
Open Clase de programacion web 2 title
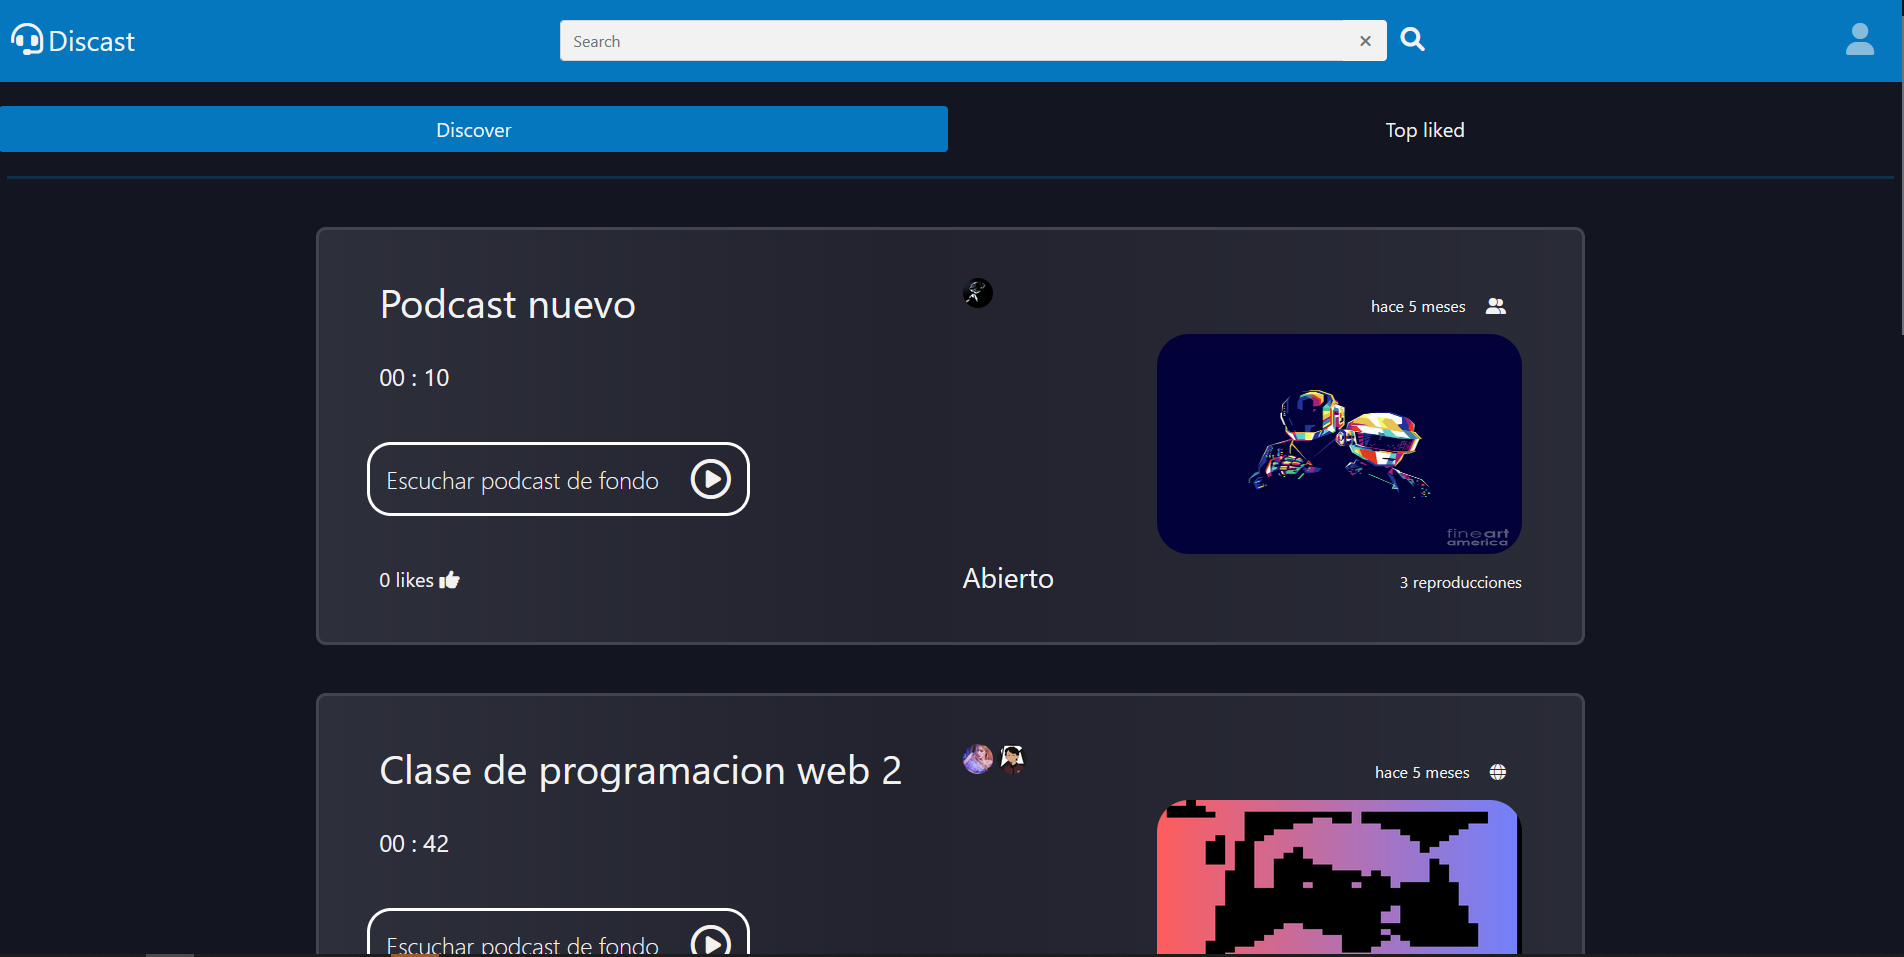(640, 771)
